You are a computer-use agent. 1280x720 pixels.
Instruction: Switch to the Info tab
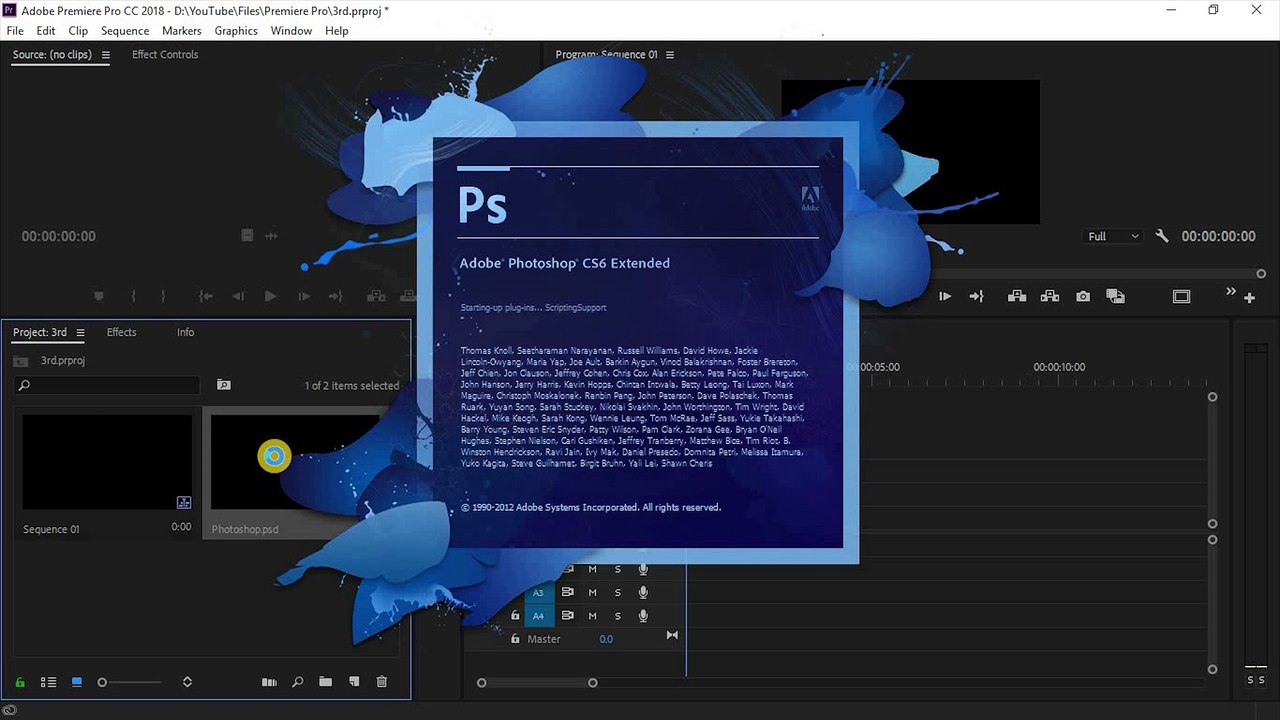[186, 332]
